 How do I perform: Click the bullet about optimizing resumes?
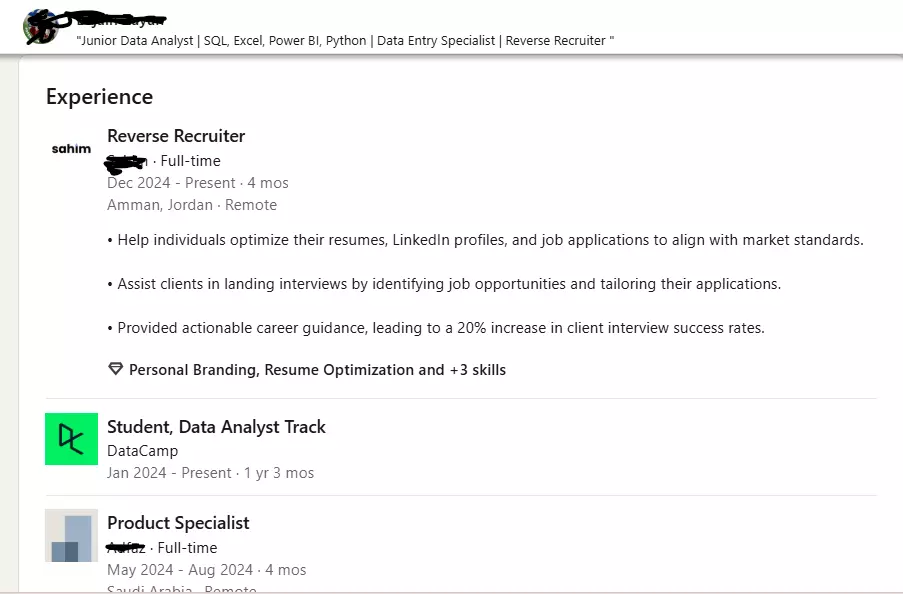point(485,240)
